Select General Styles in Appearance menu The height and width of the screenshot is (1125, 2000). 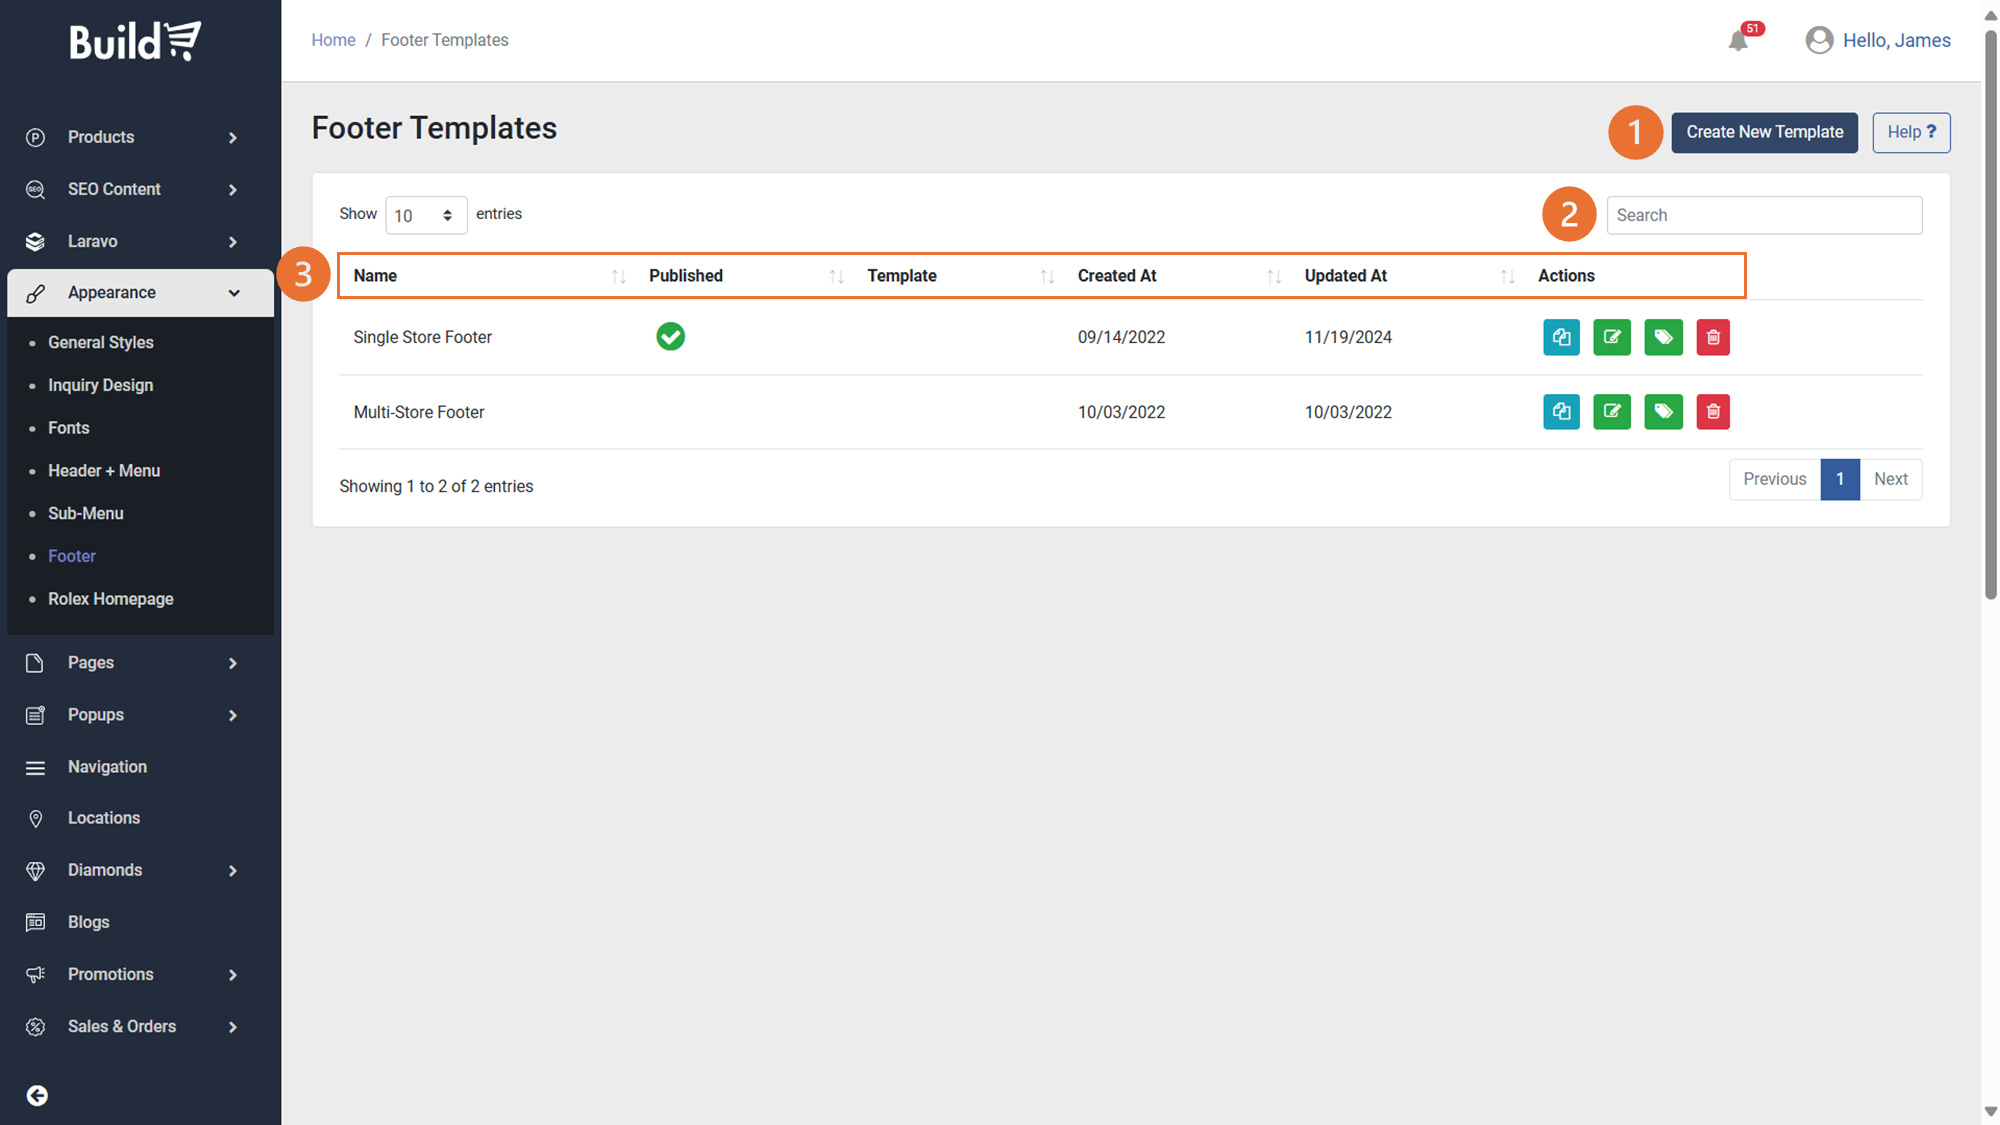point(101,342)
